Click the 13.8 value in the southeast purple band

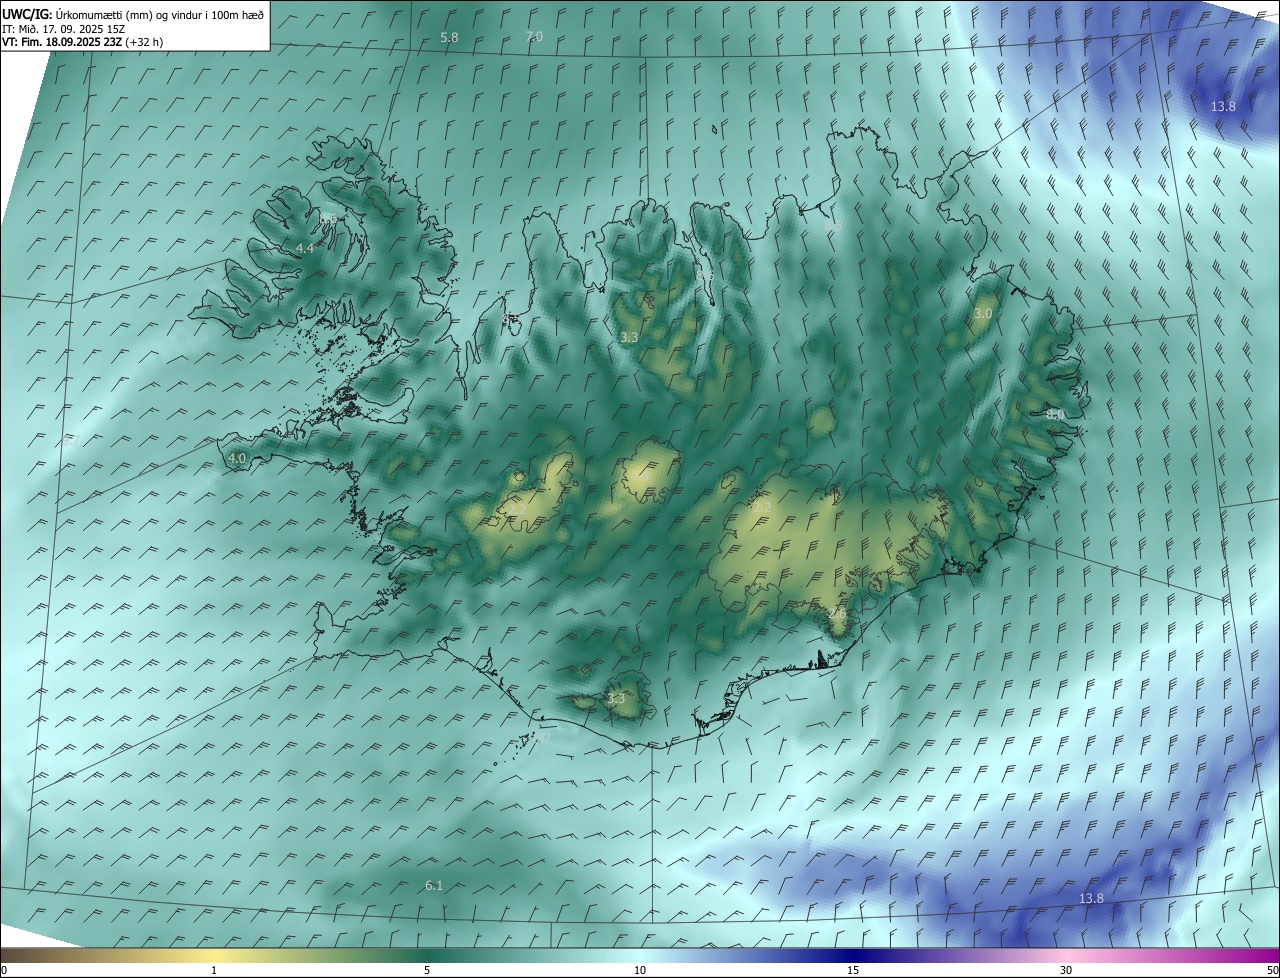pyautogui.click(x=1092, y=899)
